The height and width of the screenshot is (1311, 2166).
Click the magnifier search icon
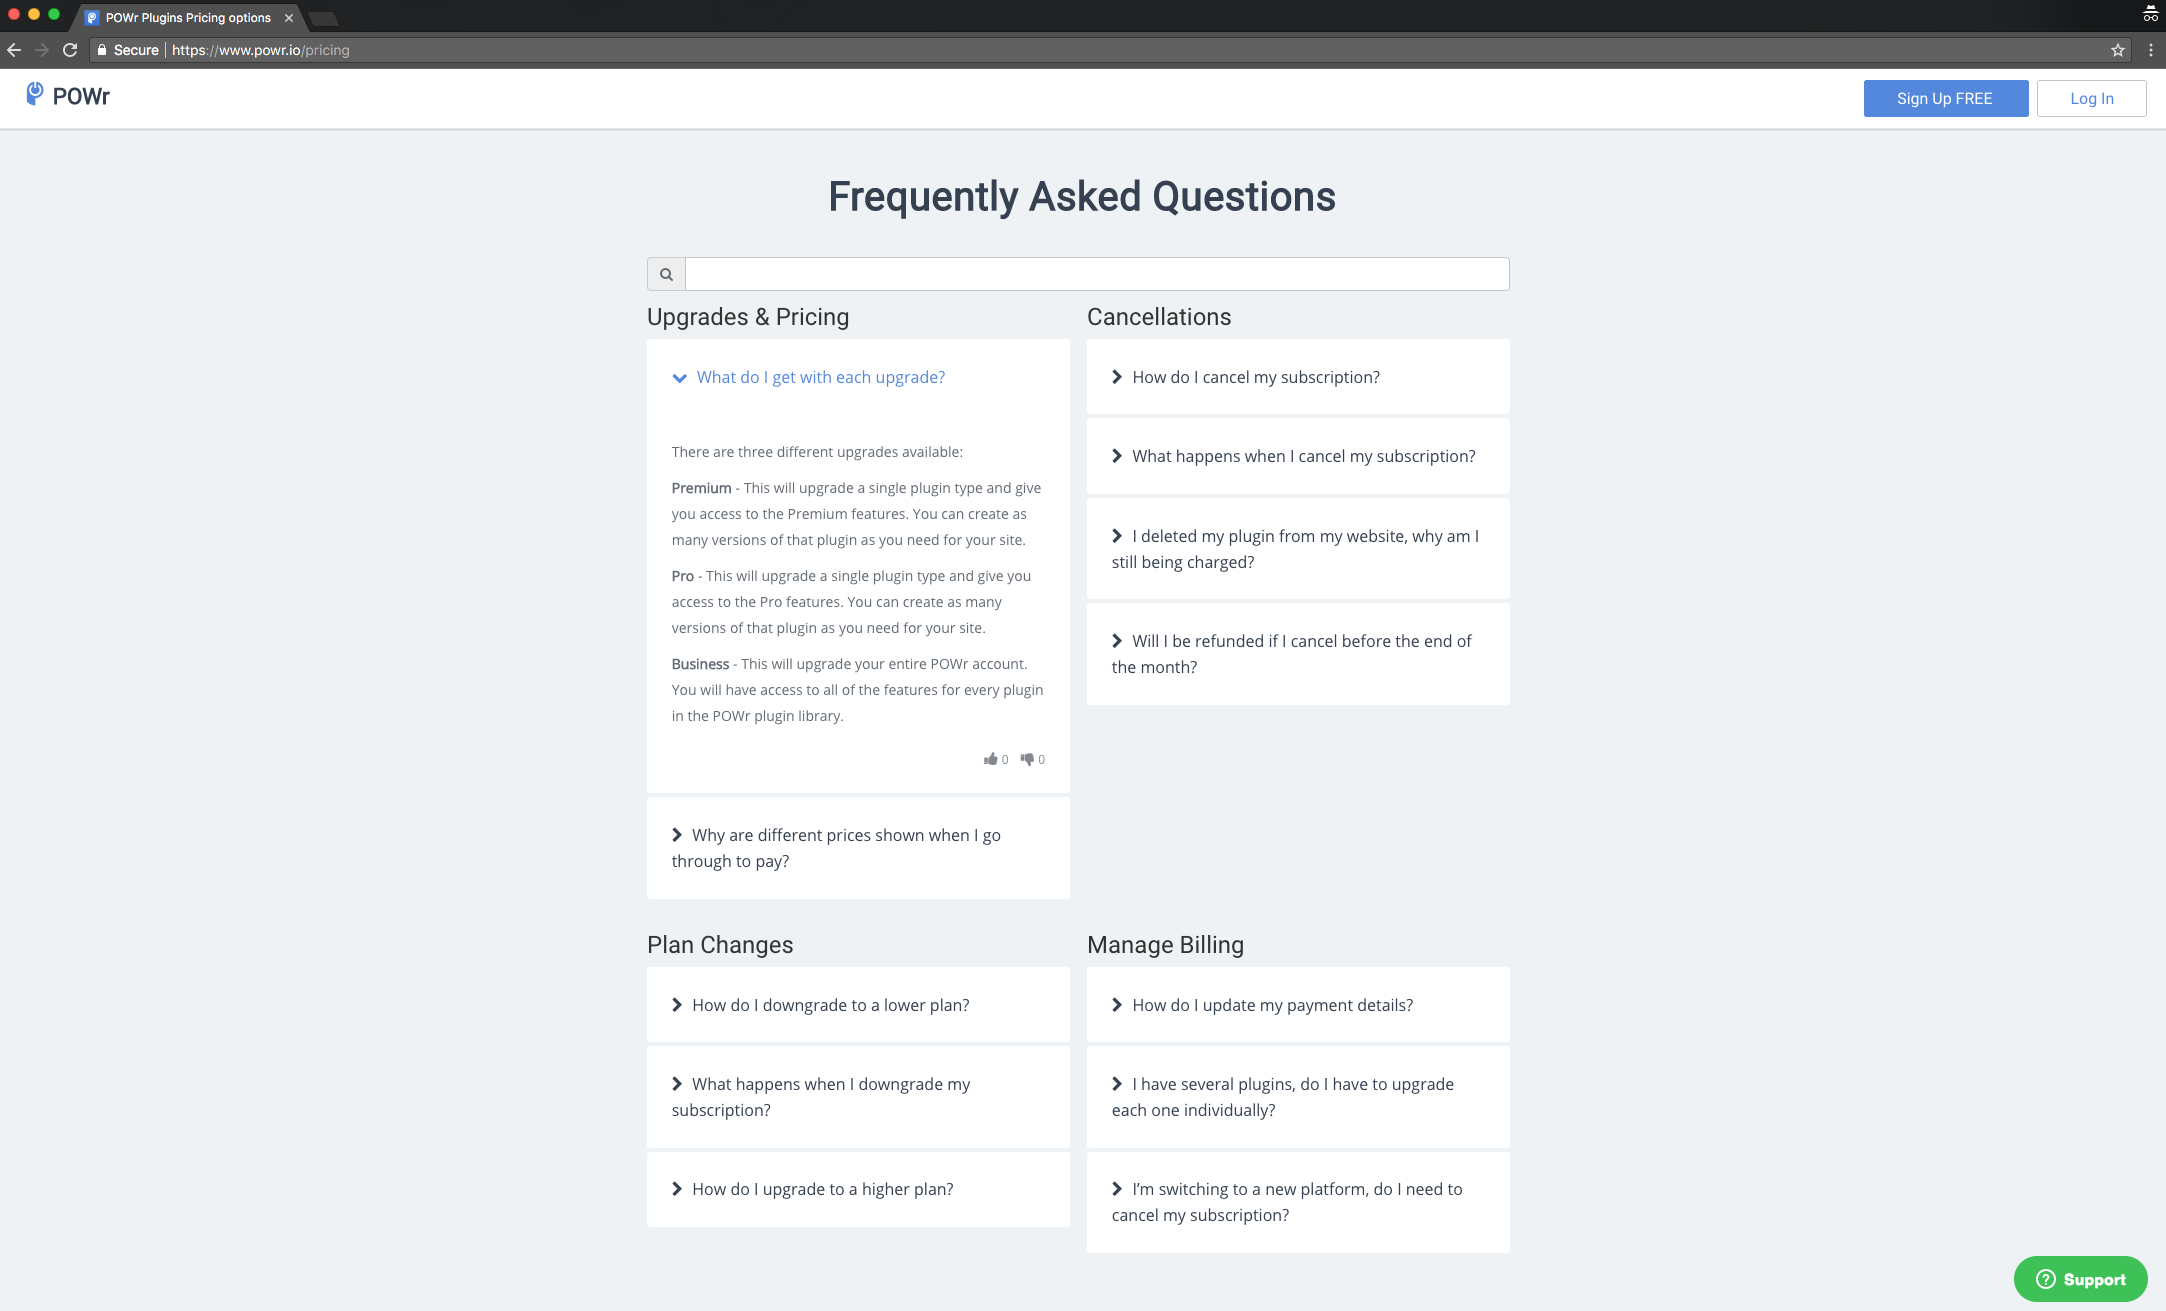point(666,274)
